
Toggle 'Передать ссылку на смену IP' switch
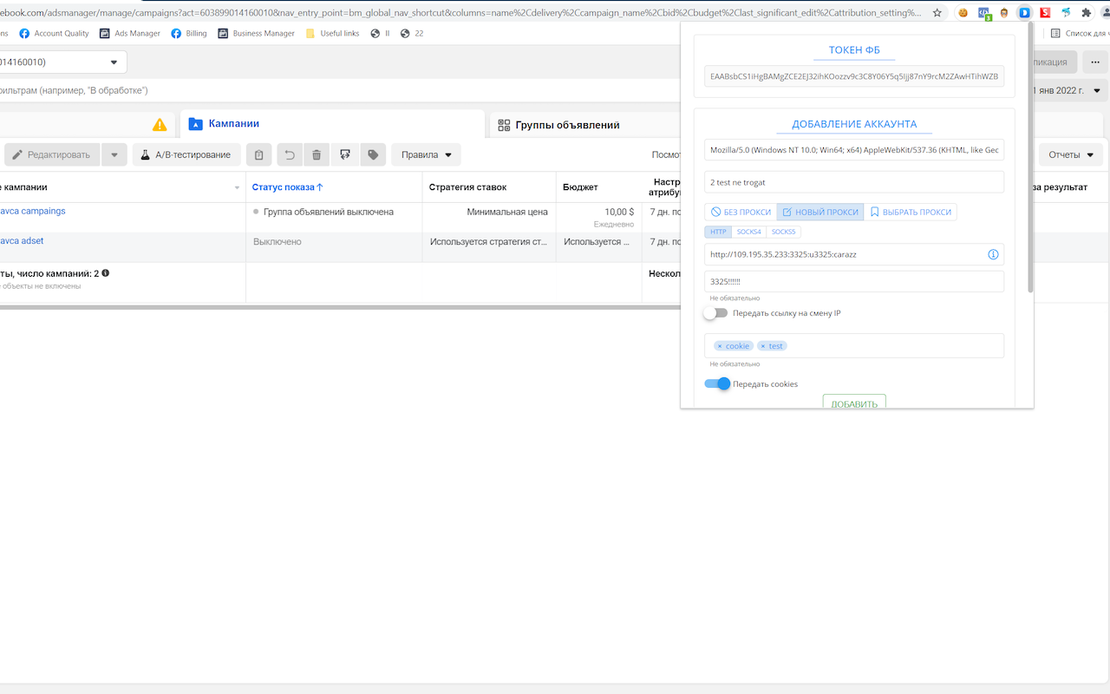click(716, 313)
